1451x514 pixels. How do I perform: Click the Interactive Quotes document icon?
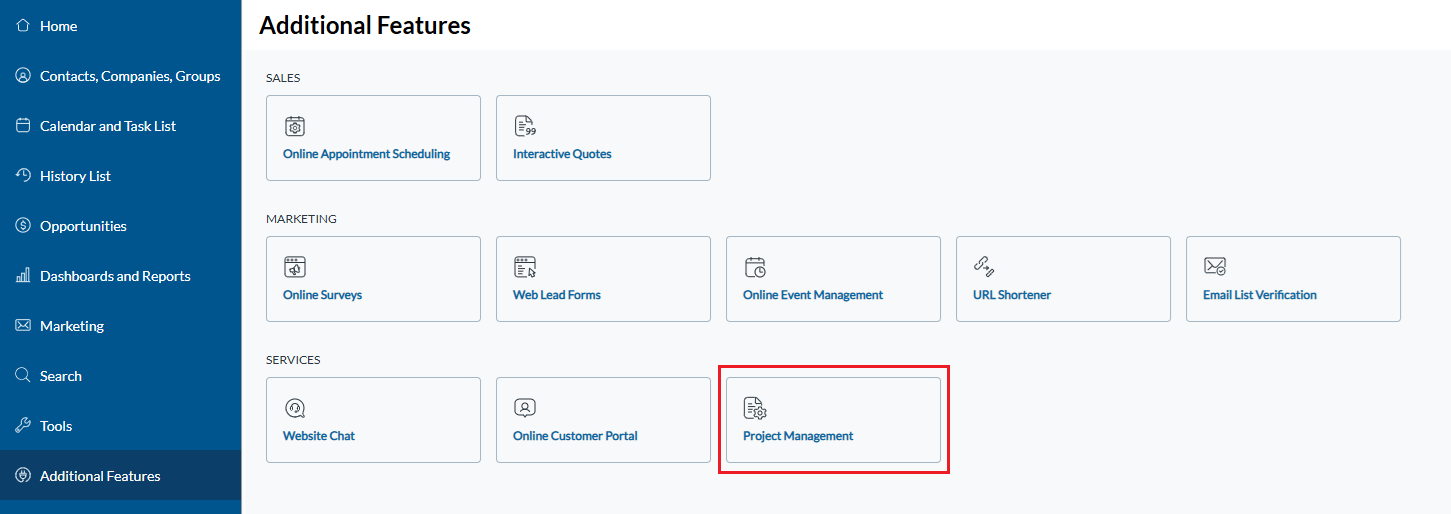click(525, 126)
